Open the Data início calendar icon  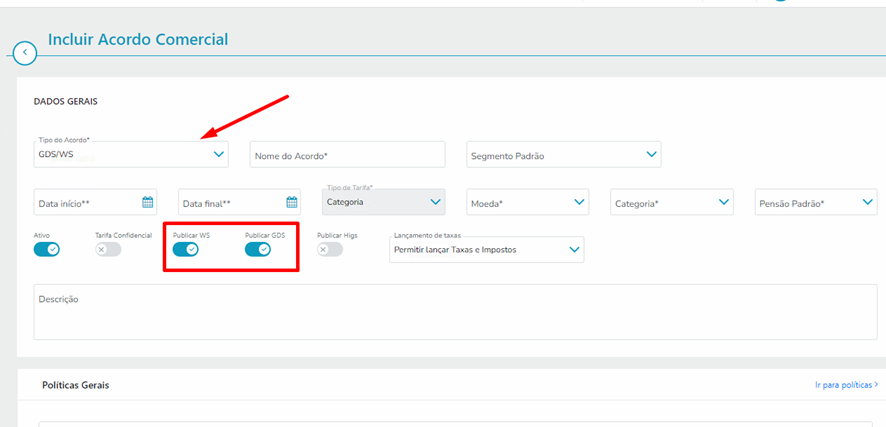coord(147,202)
